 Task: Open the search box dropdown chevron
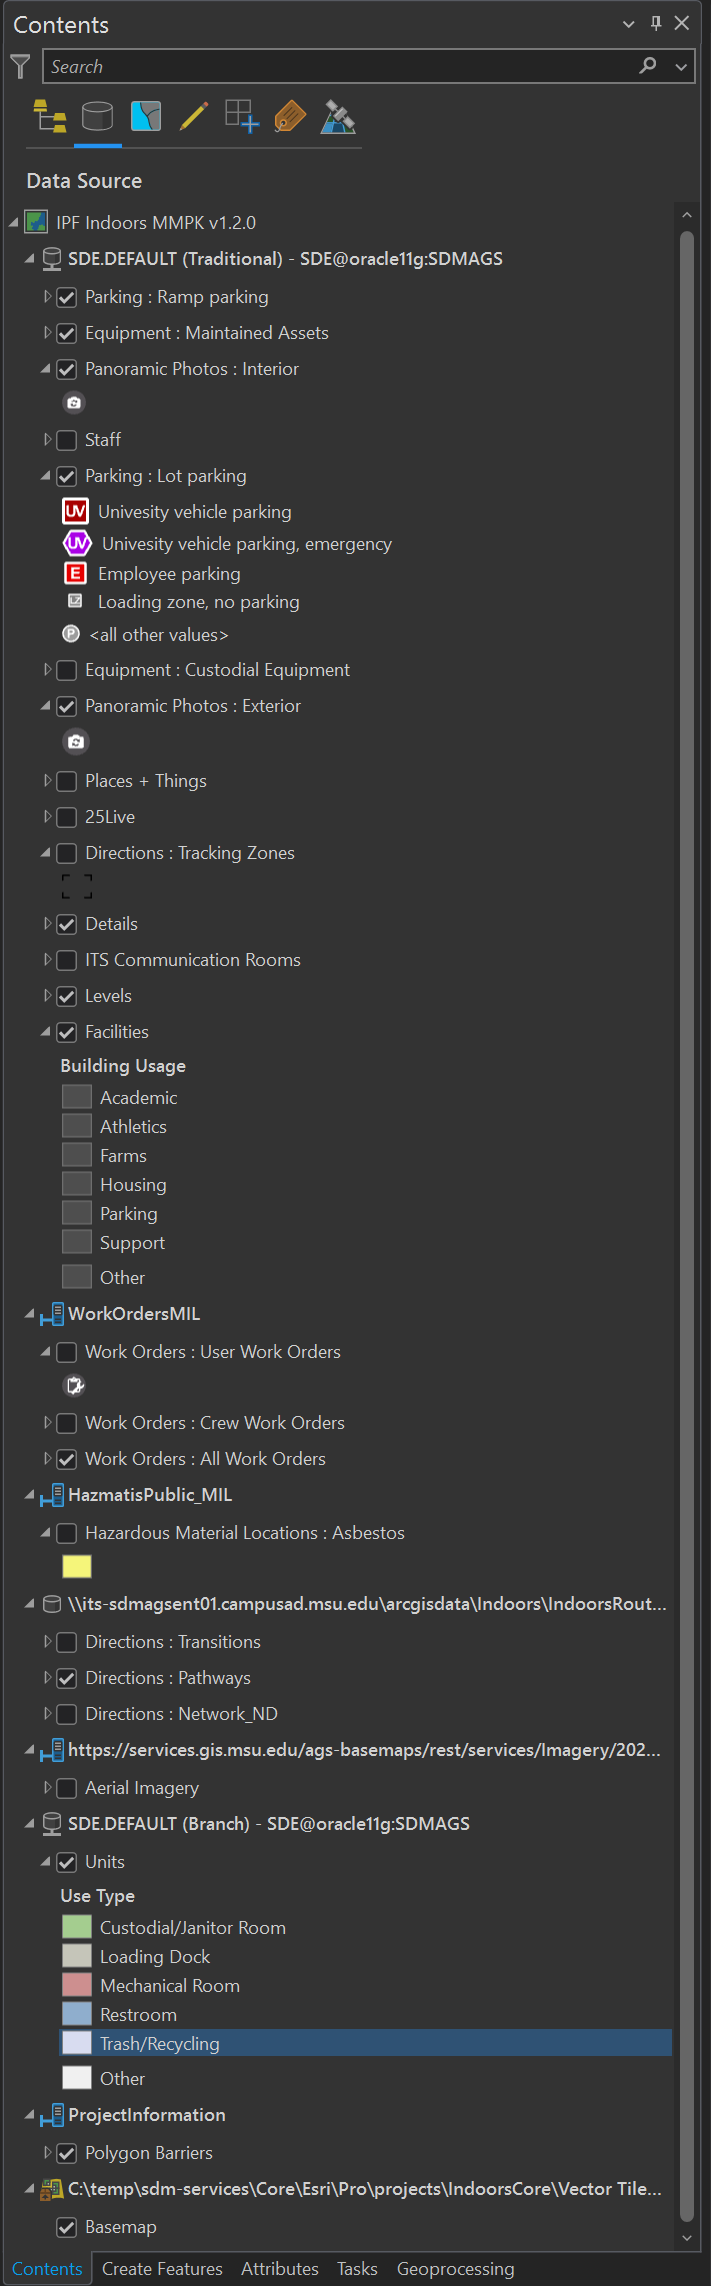click(681, 66)
